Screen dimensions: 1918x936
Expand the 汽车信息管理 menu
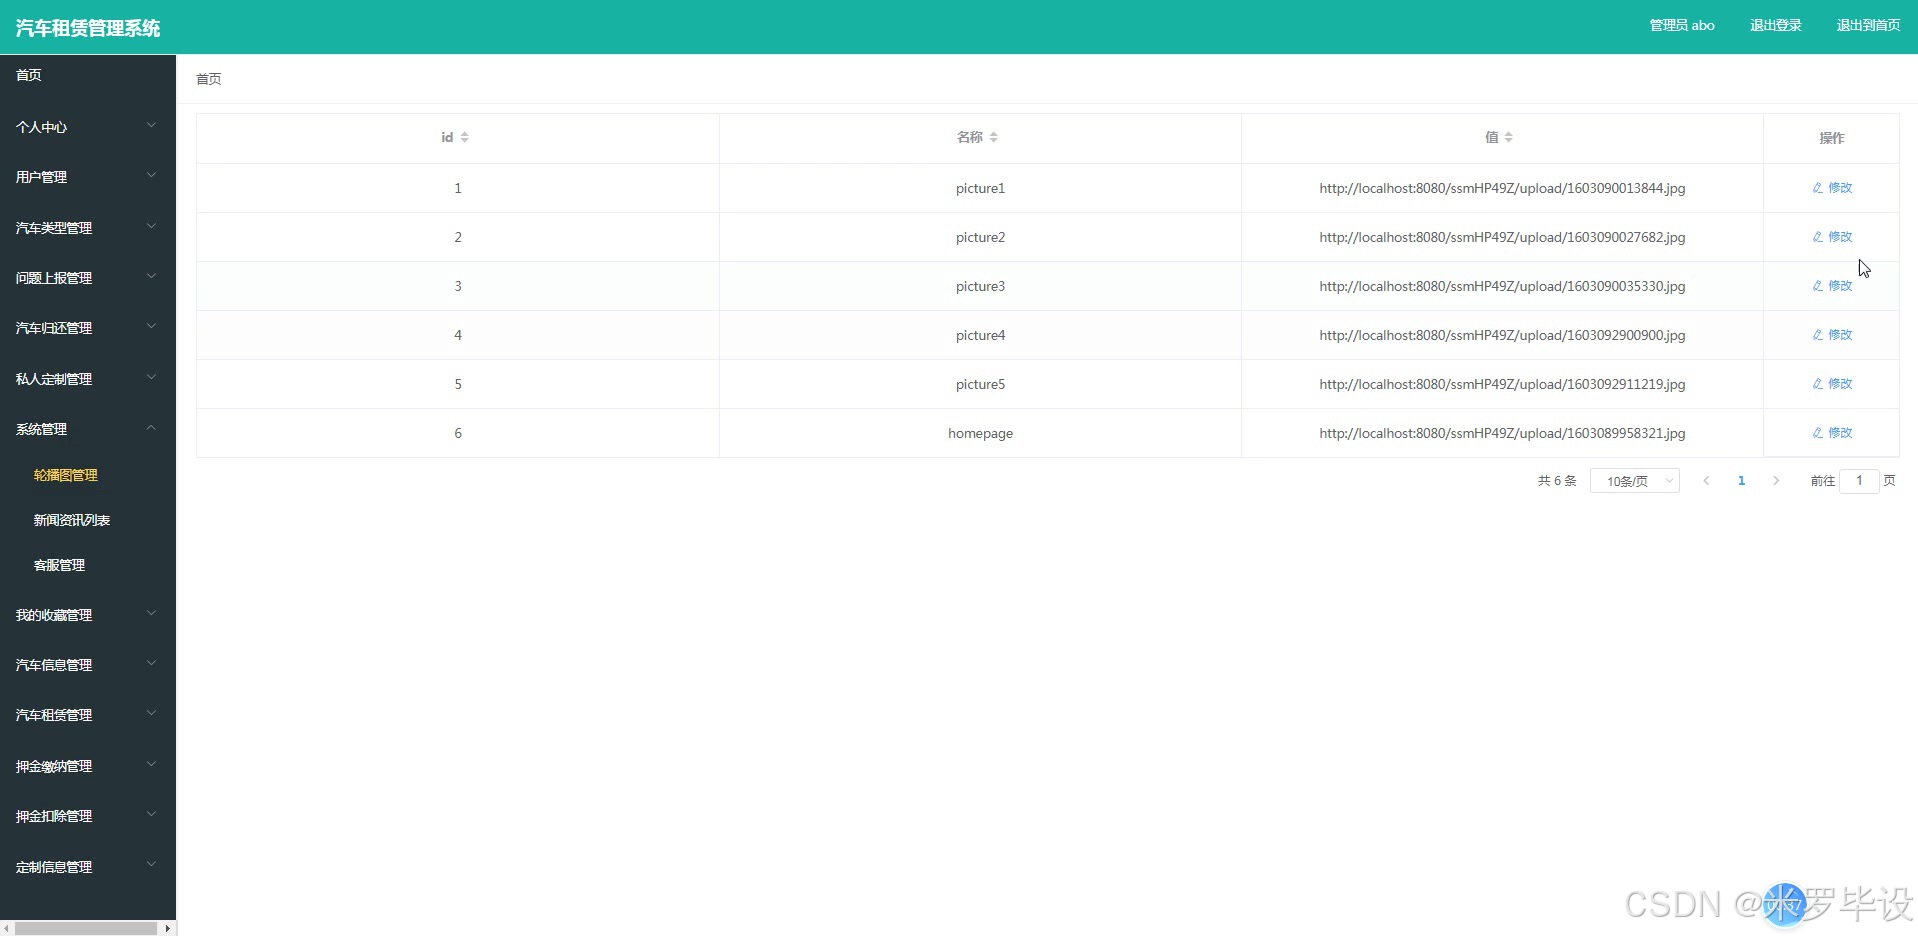coord(88,665)
